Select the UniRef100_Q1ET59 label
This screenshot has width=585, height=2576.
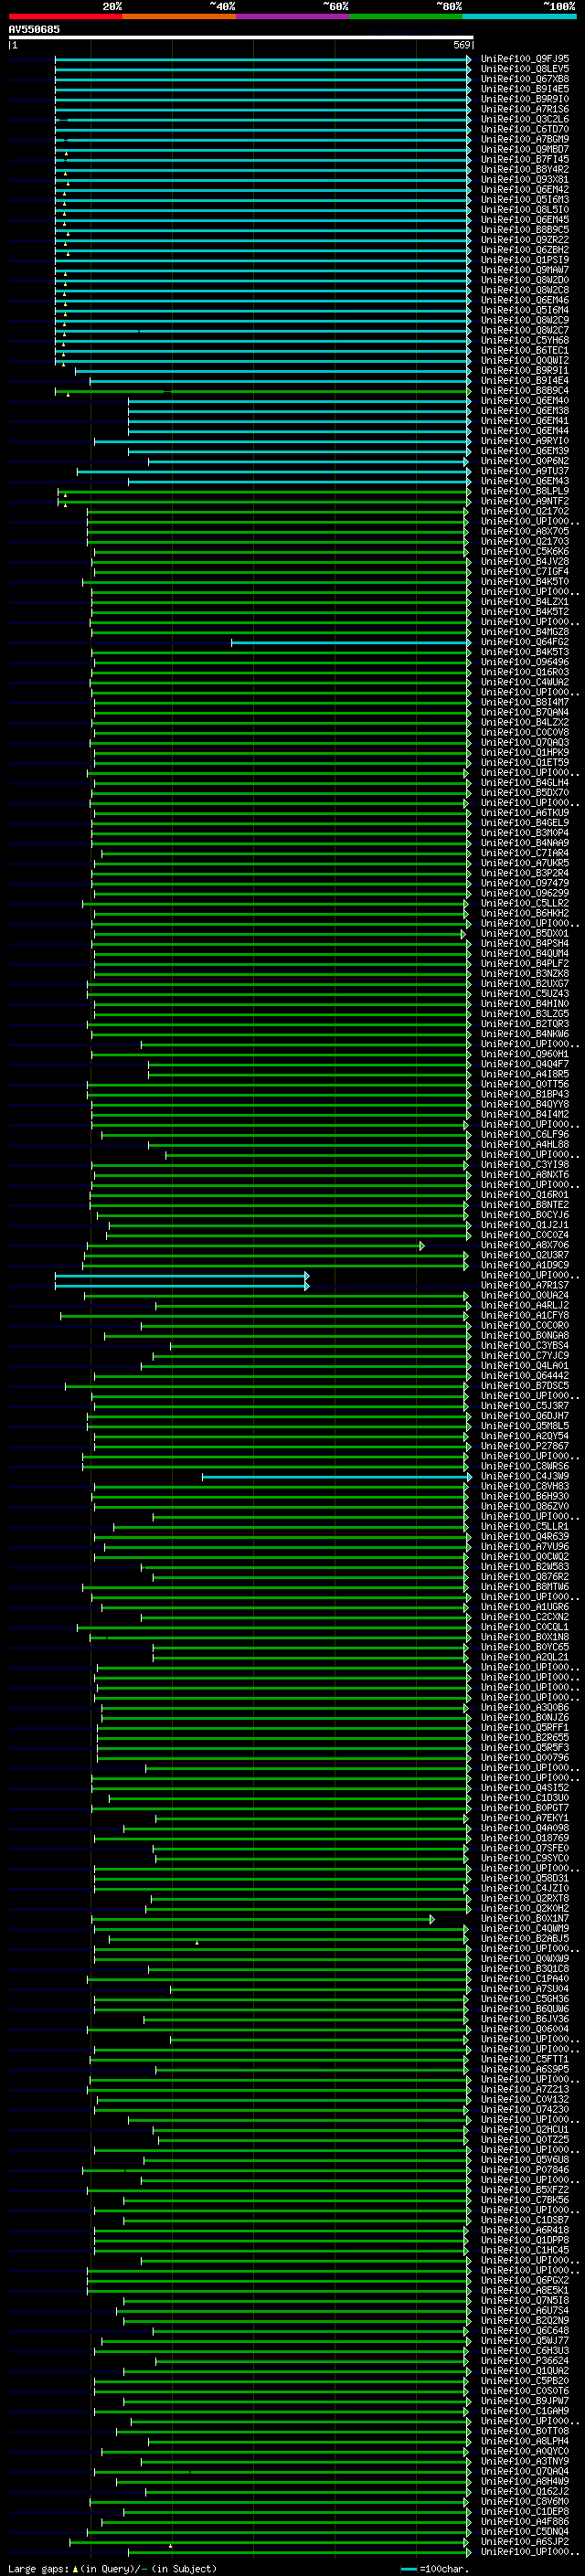[x=525, y=762]
